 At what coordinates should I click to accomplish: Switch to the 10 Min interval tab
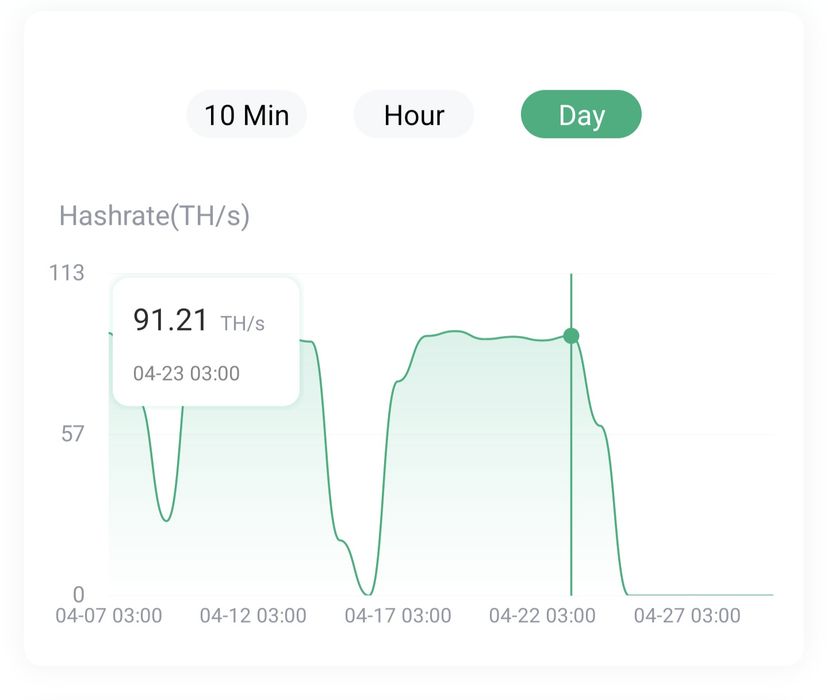click(247, 115)
